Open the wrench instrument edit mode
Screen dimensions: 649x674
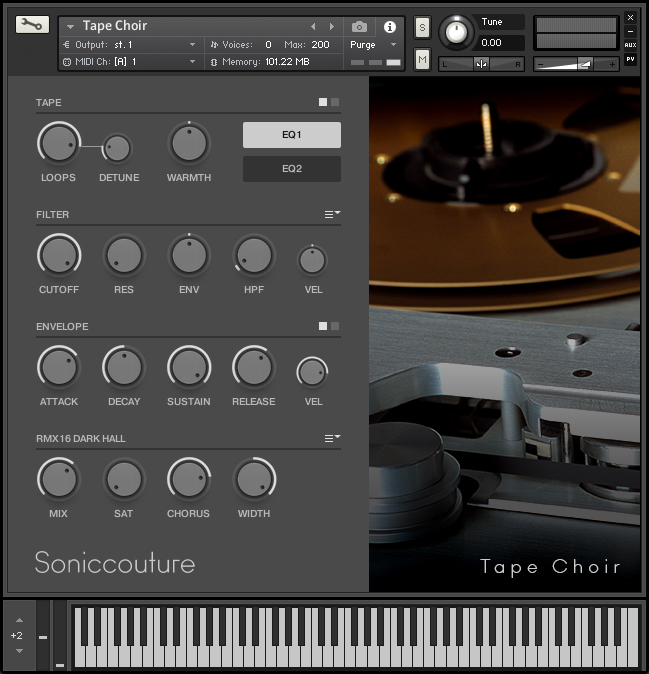click(x=32, y=25)
